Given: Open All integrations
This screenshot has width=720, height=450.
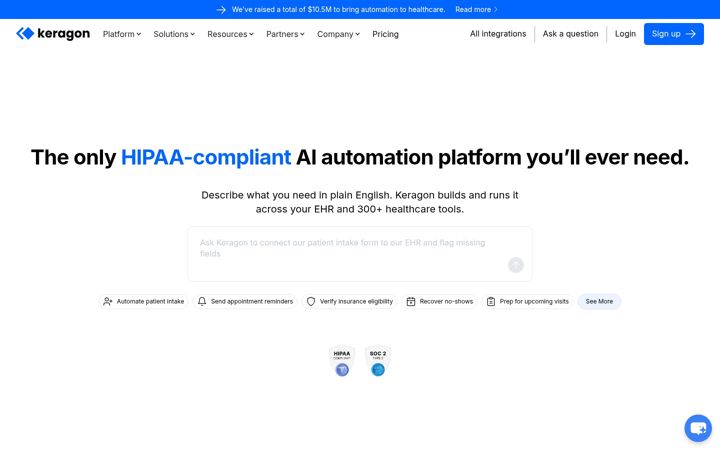Looking at the screenshot, I should click(x=498, y=34).
